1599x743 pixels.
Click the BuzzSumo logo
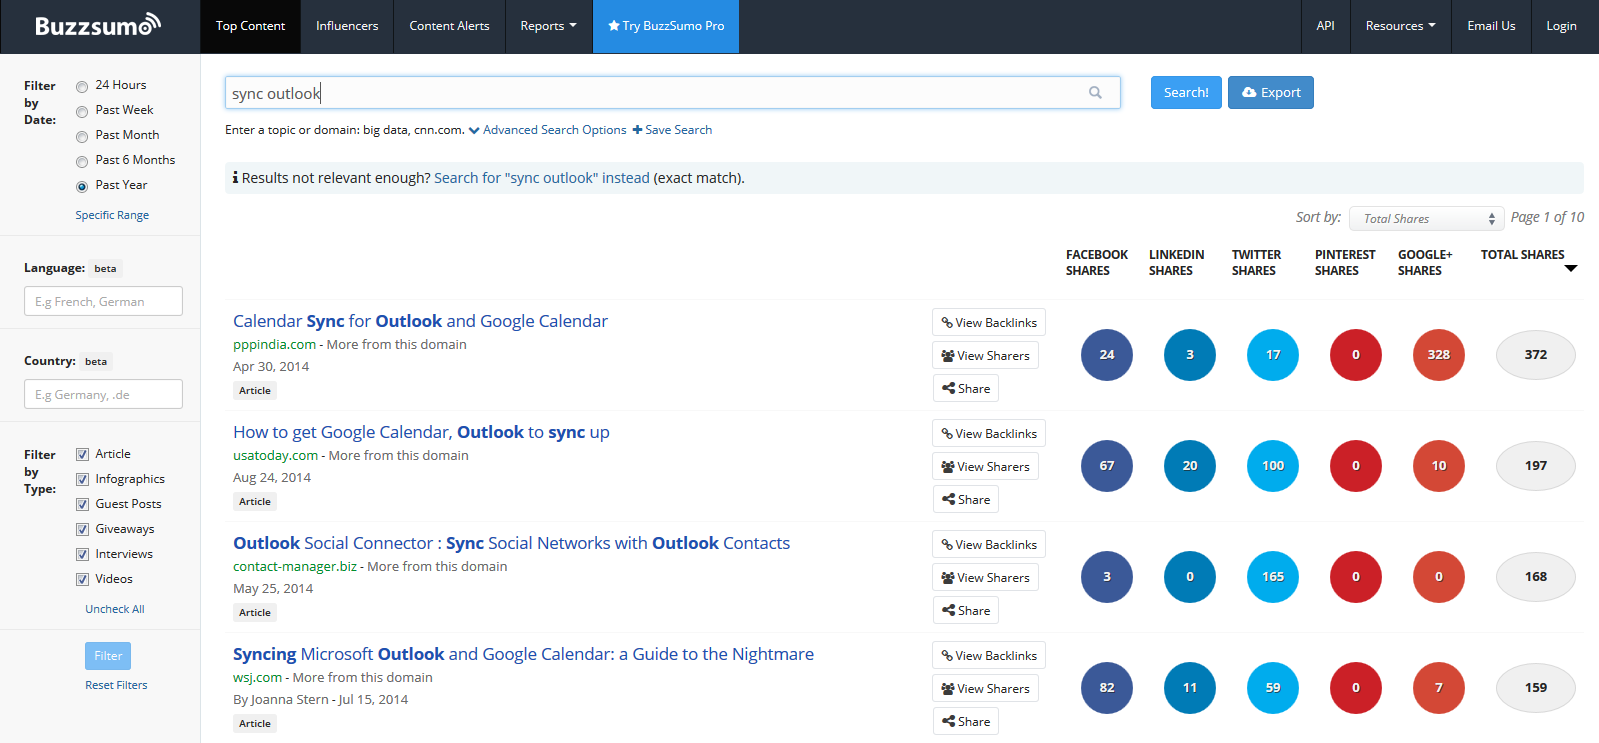pos(97,25)
